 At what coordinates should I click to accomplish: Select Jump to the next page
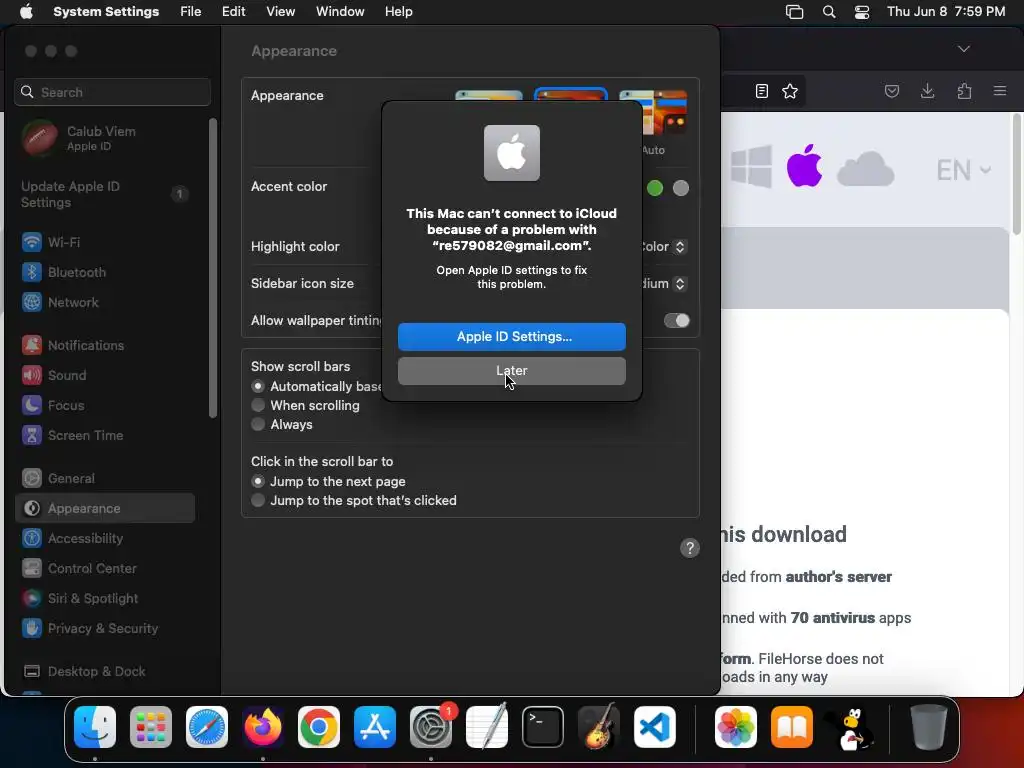[x=258, y=481]
